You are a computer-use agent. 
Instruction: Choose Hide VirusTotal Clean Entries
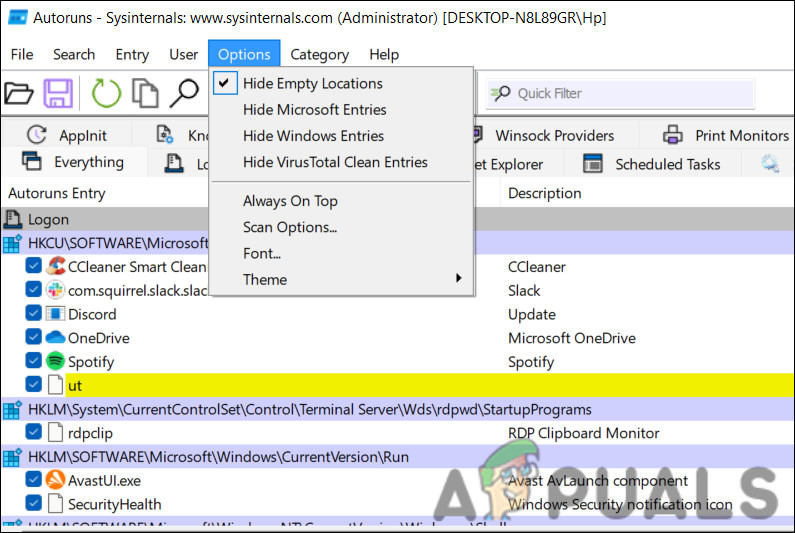pyautogui.click(x=342, y=162)
